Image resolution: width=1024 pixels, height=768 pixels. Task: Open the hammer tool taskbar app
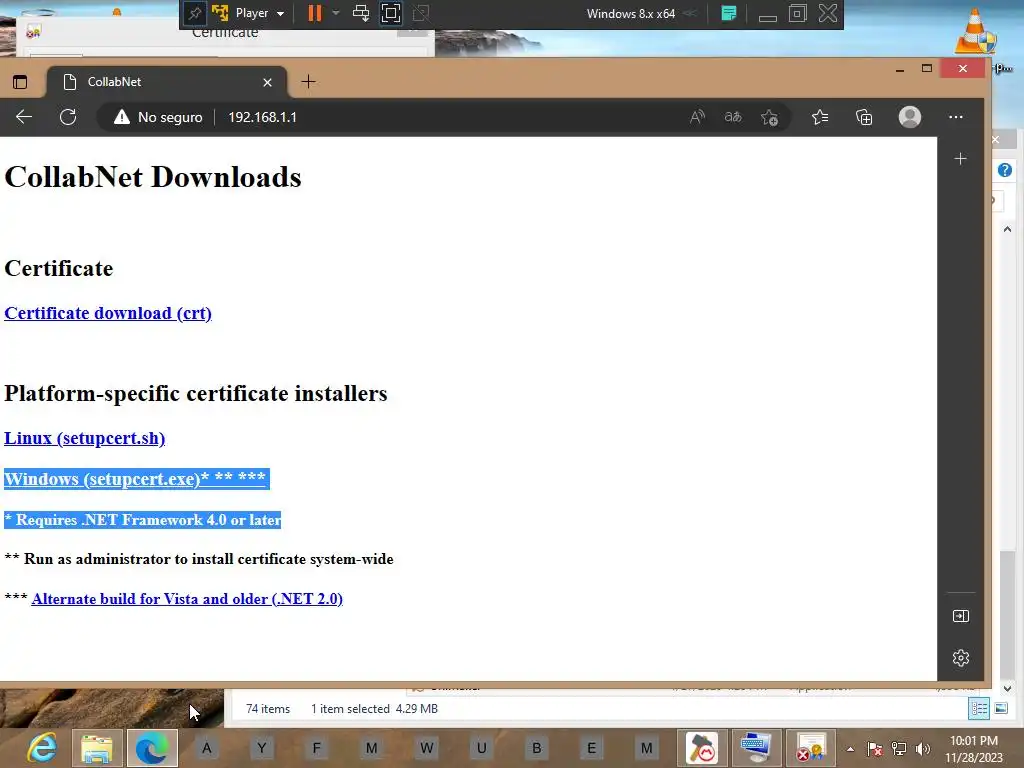pos(701,748)
